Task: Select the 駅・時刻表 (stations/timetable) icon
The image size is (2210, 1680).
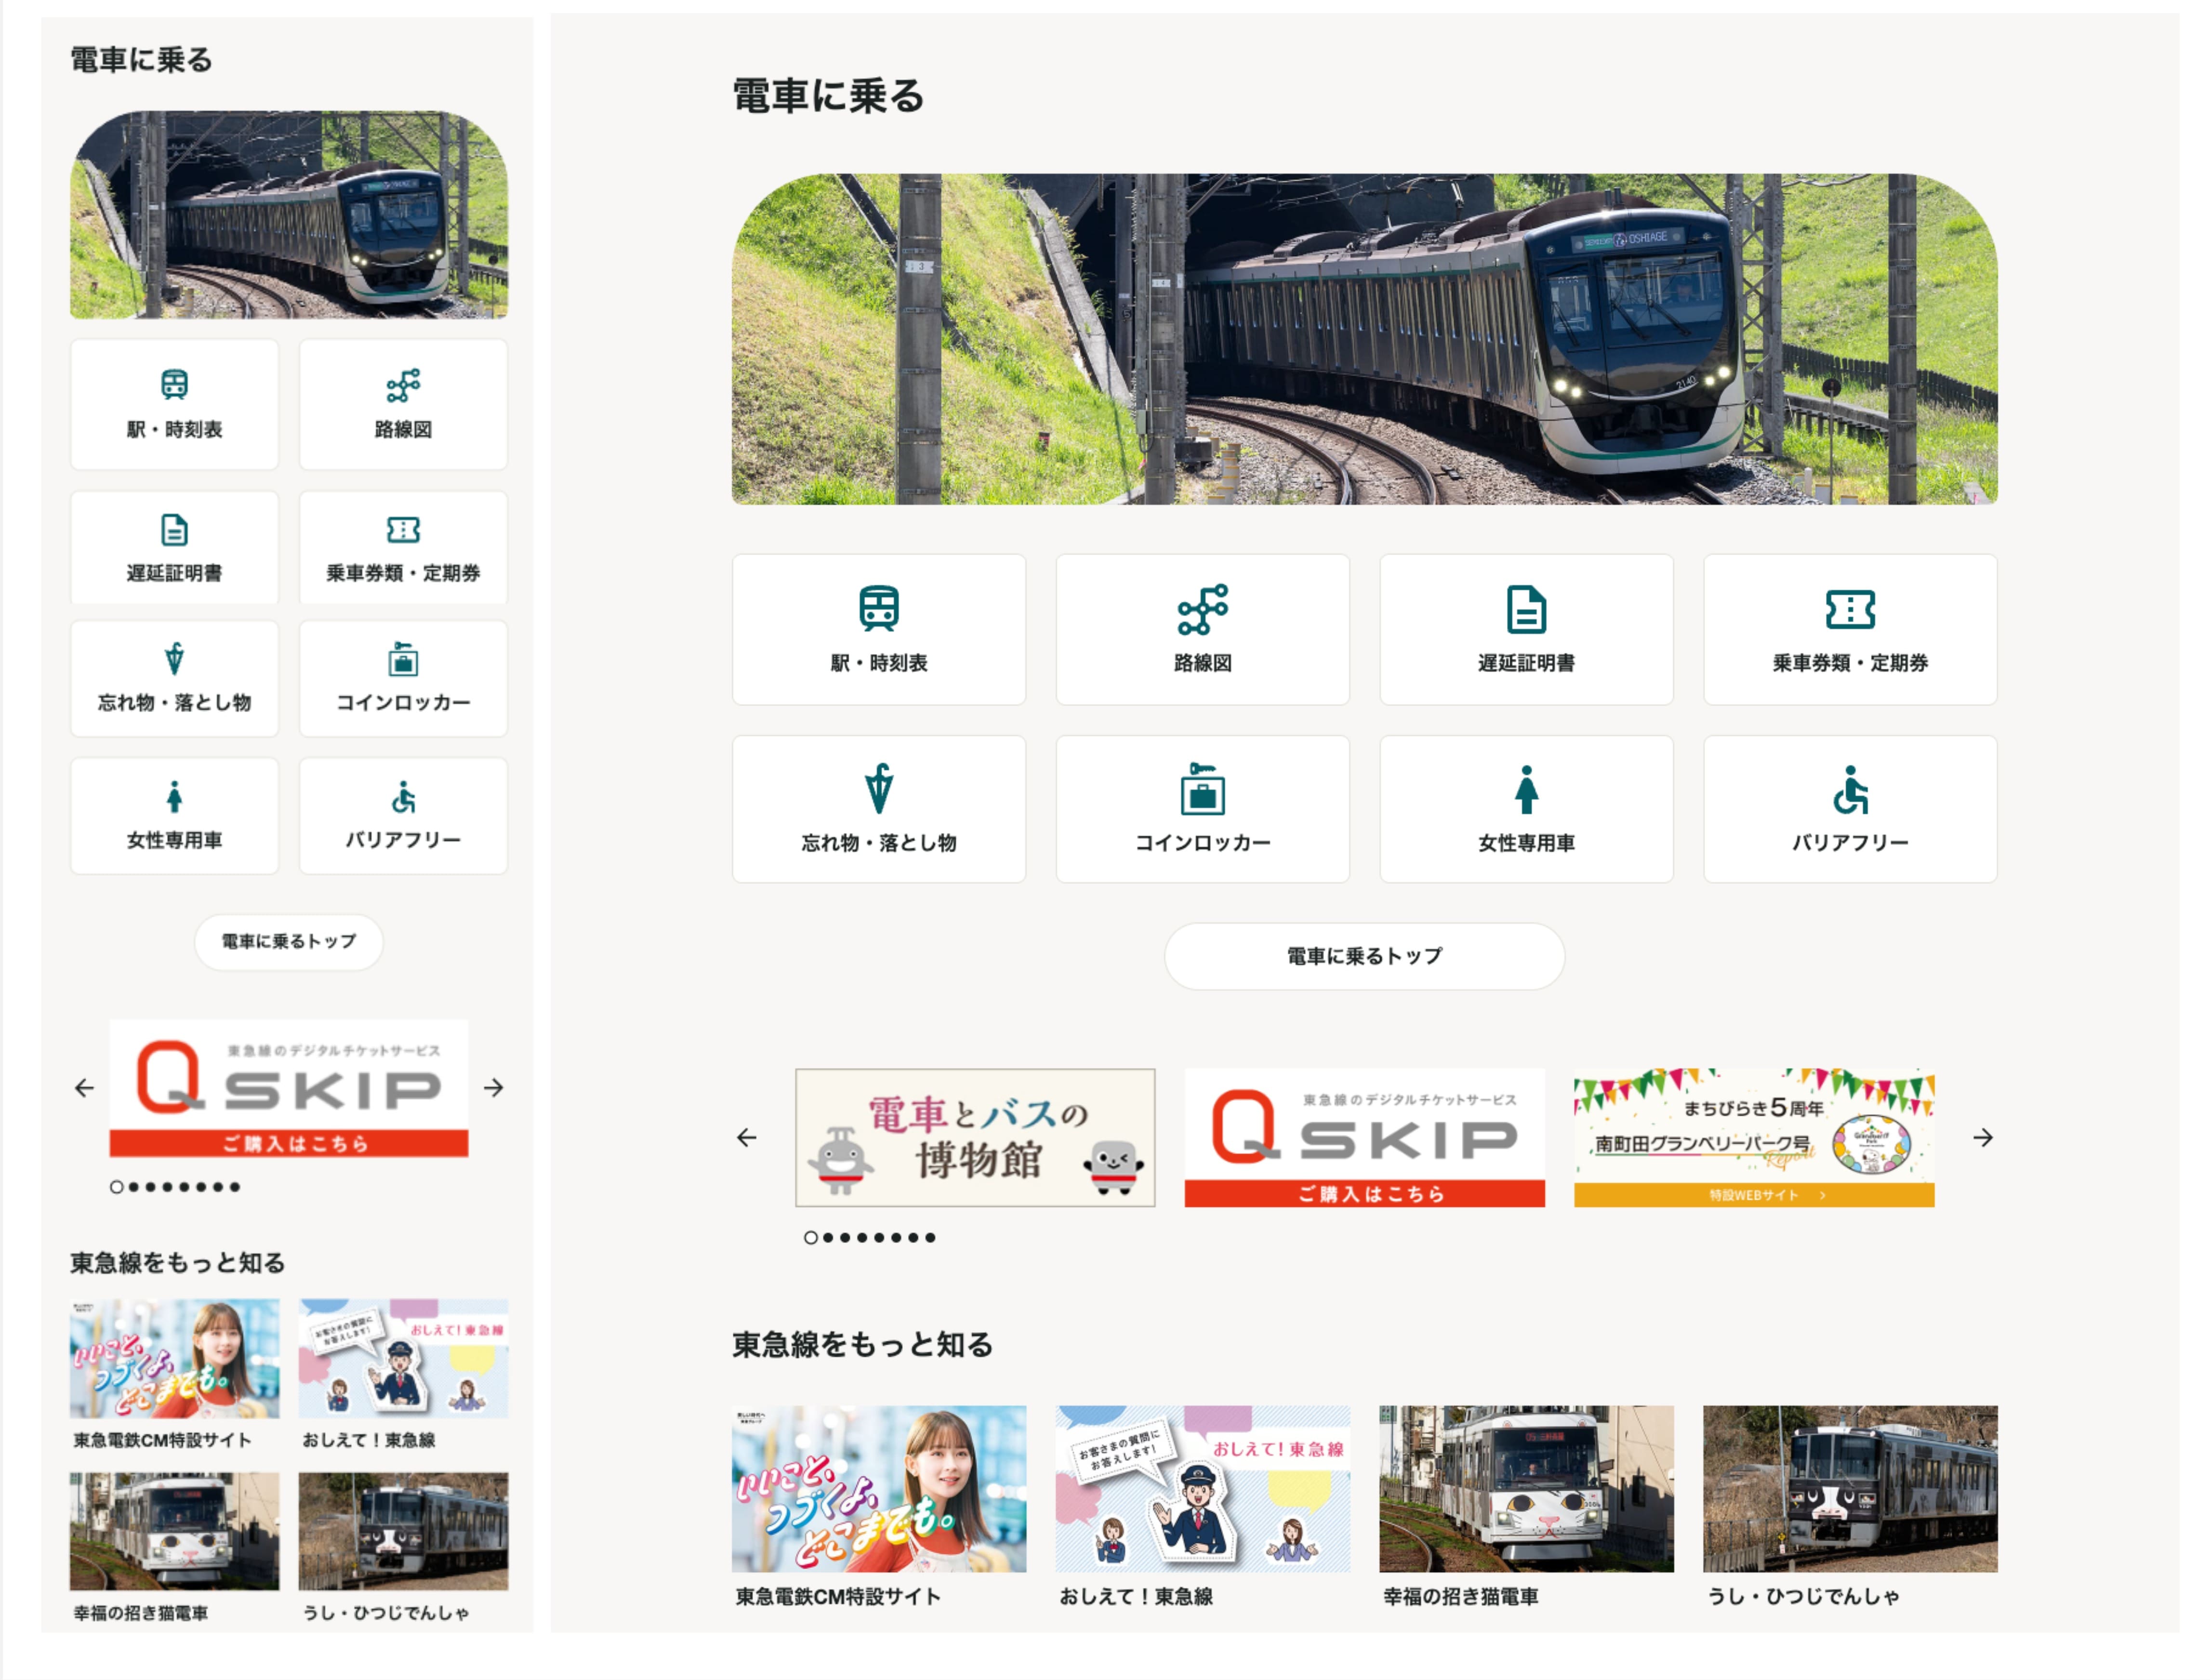Action: coord(878,630)
